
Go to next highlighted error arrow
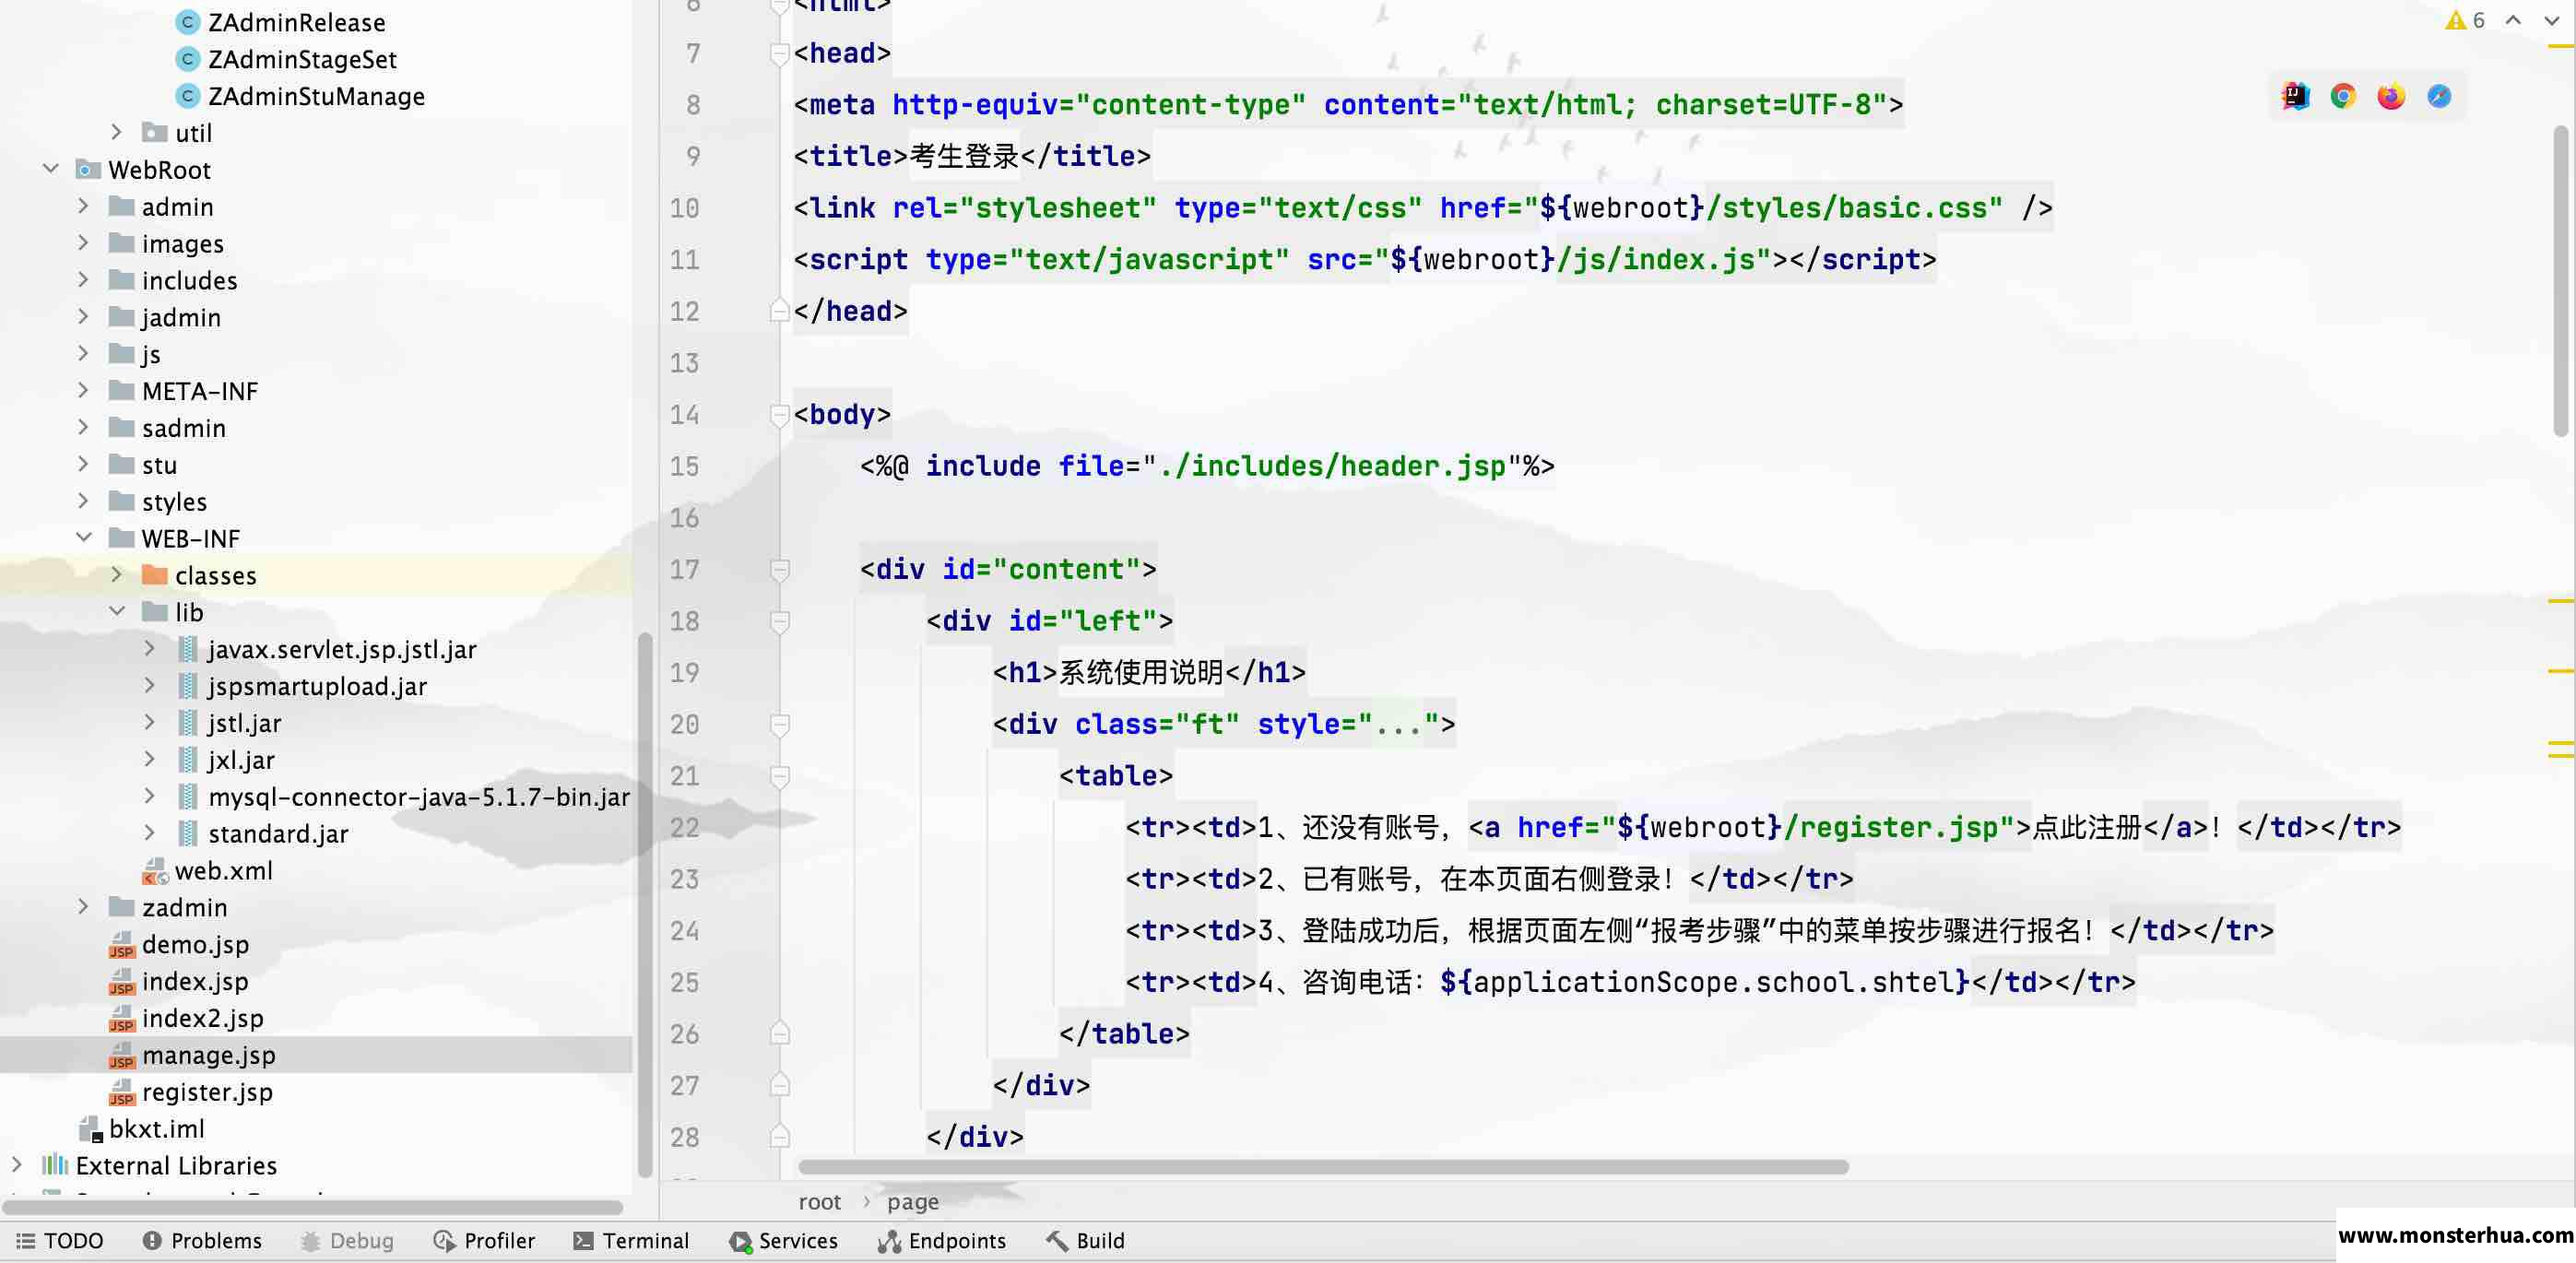(2551, 20)
